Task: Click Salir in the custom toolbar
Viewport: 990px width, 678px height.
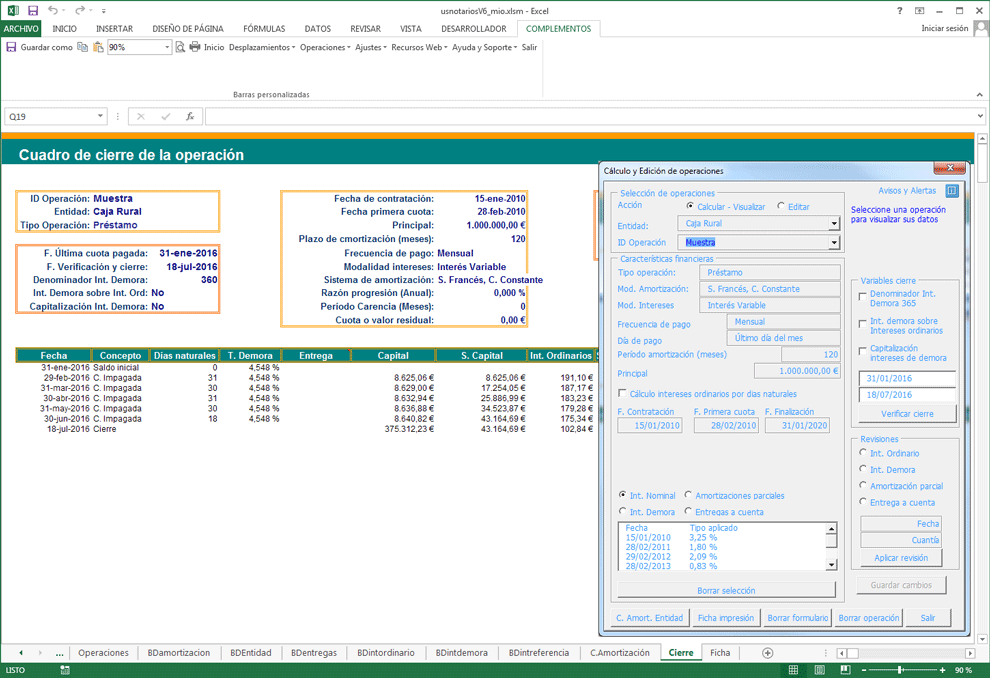Action: click(529, 47)
